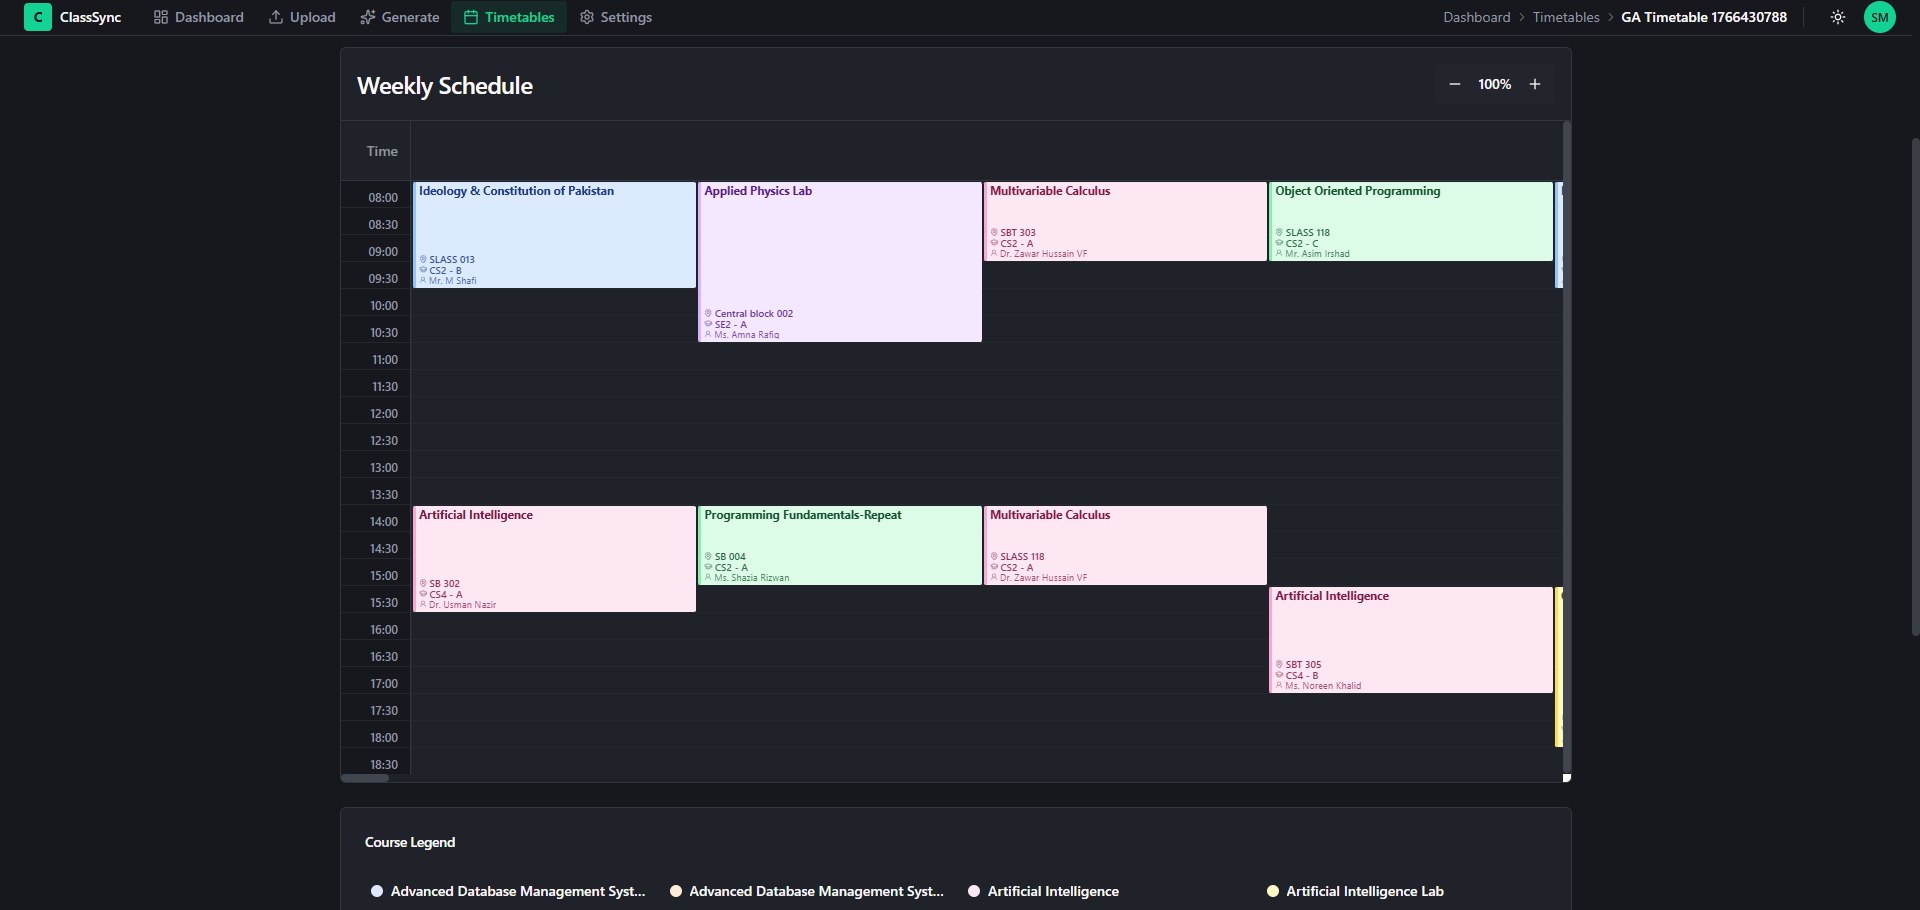Click the Mr. Asim Irshad instructor text

pos(1317,254)
